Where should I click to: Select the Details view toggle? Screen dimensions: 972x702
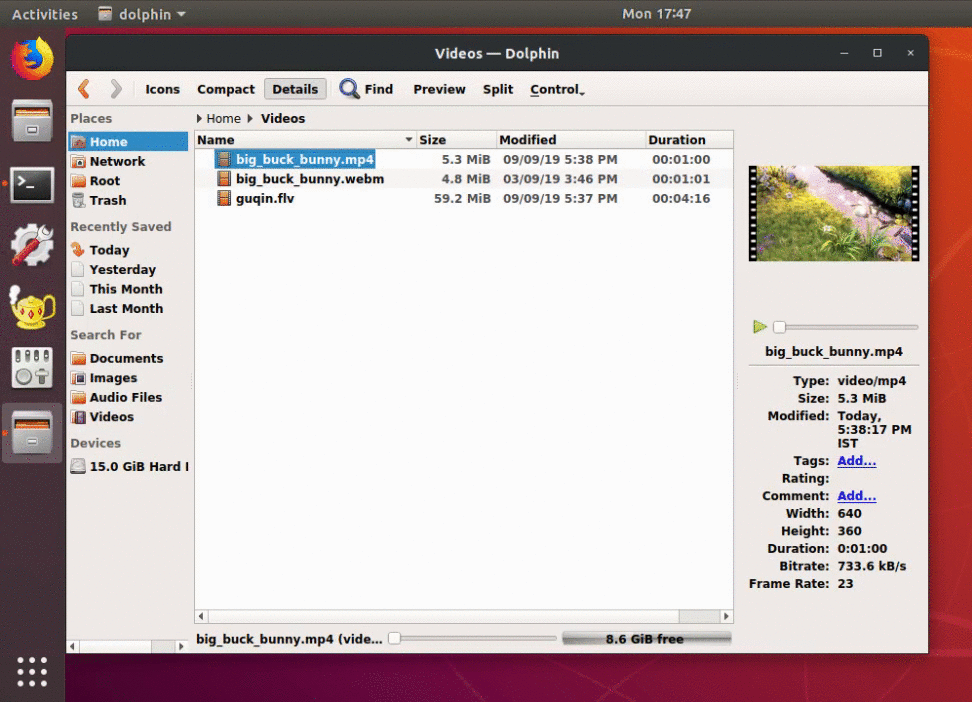[x=295, y=89]
